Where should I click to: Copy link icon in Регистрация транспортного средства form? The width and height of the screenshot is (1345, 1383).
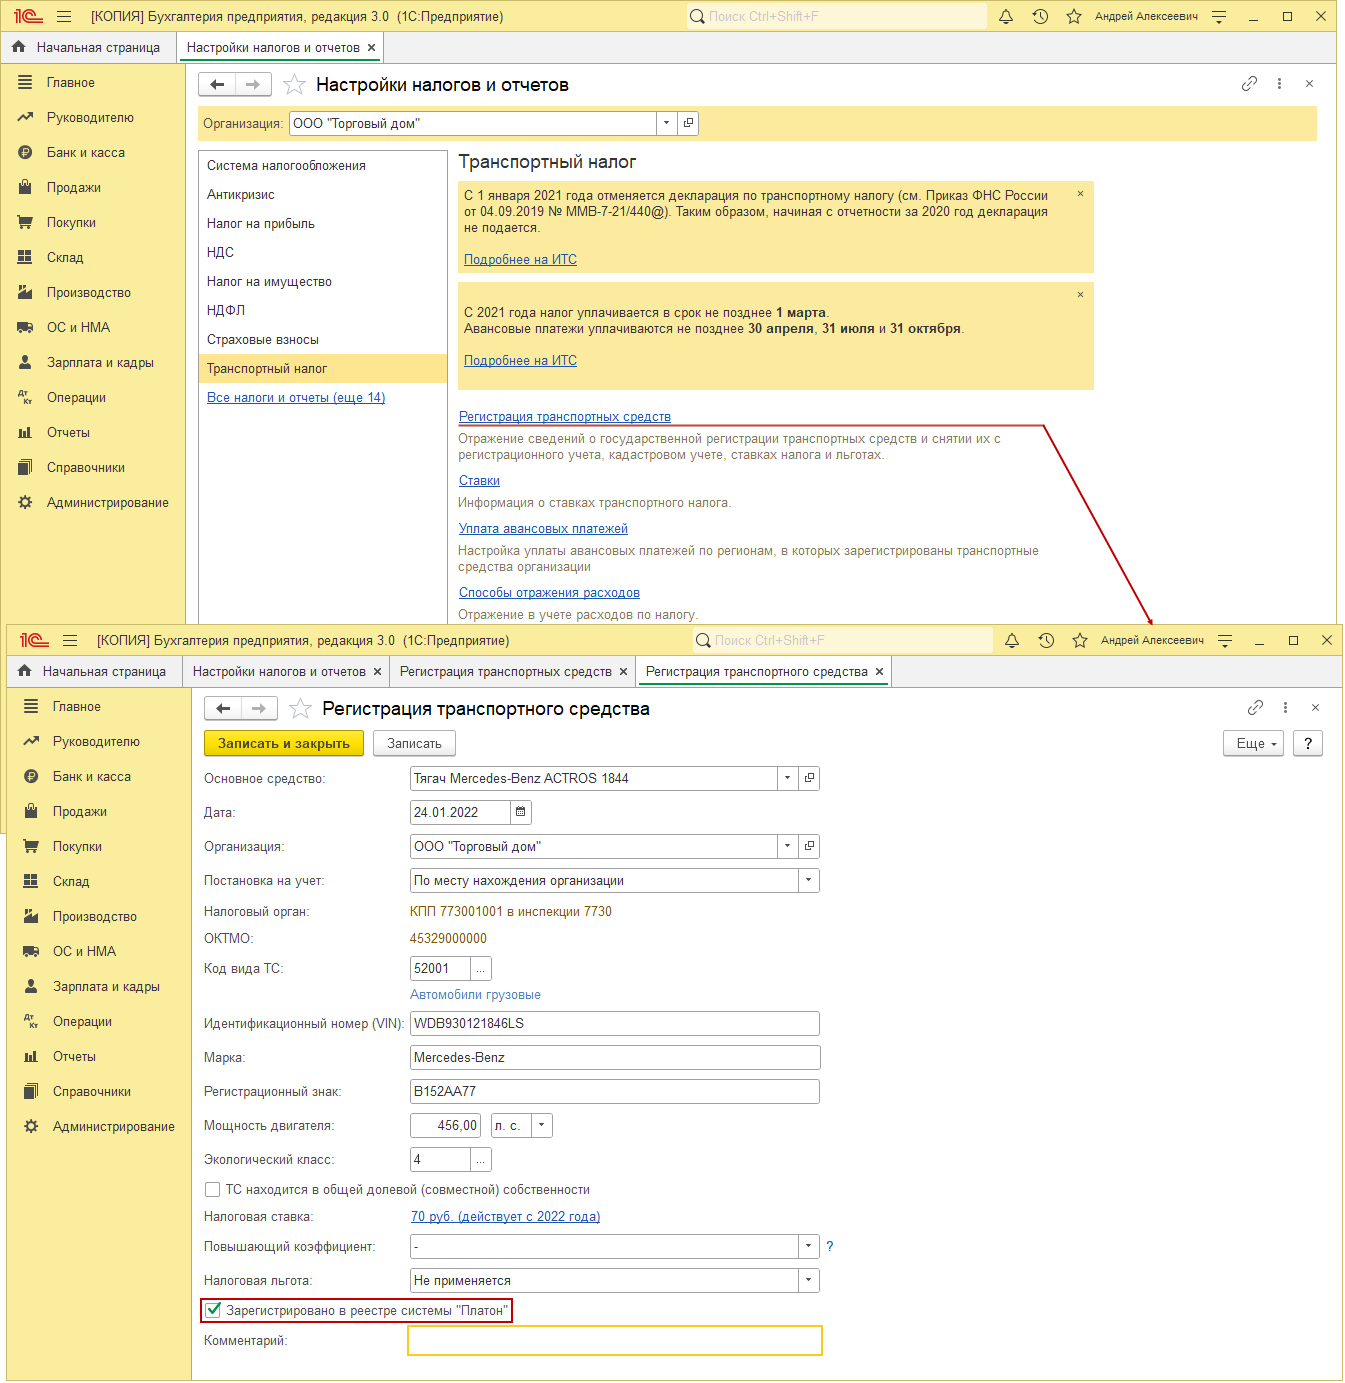coord(1255,708)
